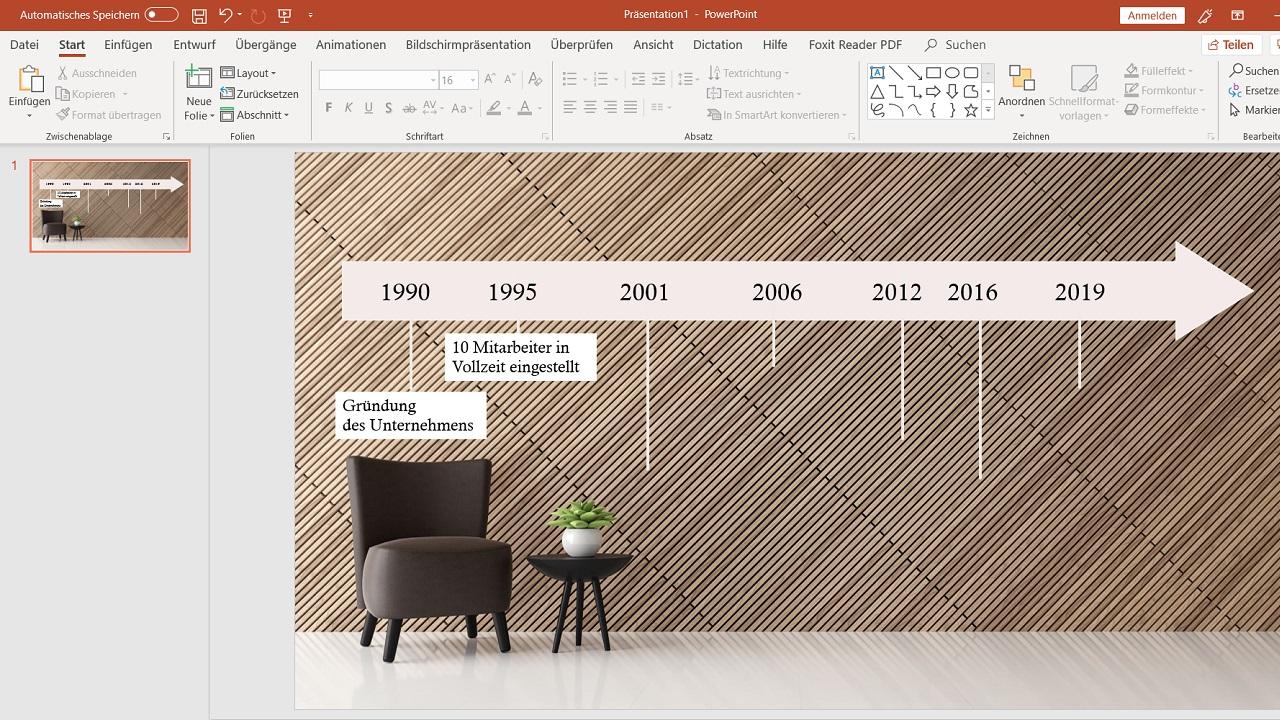Click the Teilen share button

tap(1230, 45)
